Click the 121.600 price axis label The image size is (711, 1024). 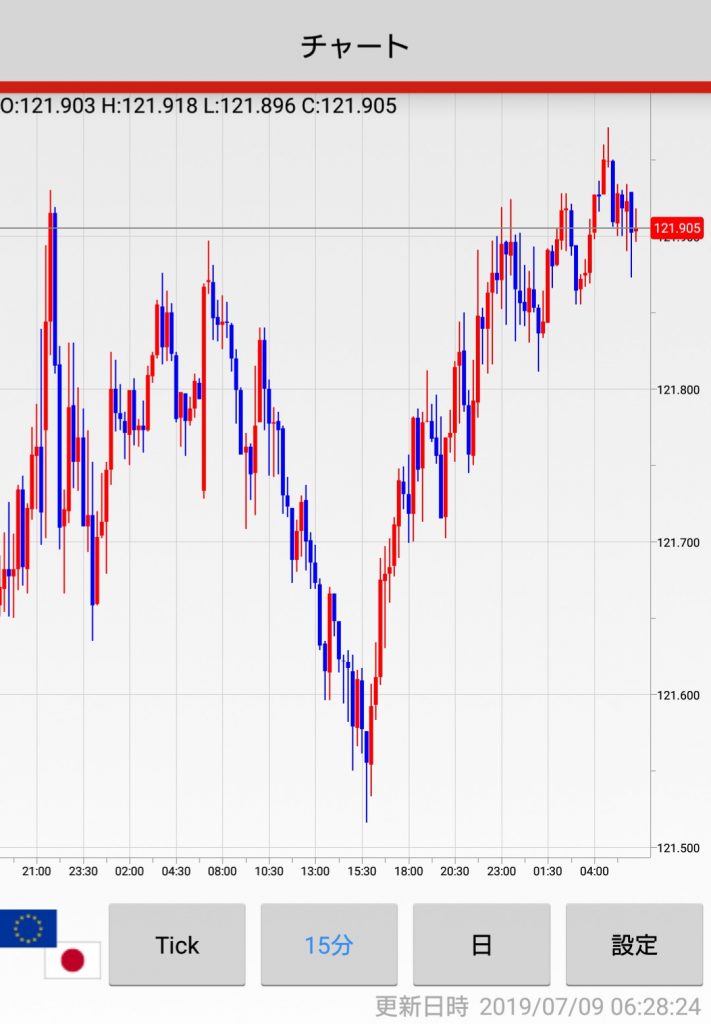677,696
